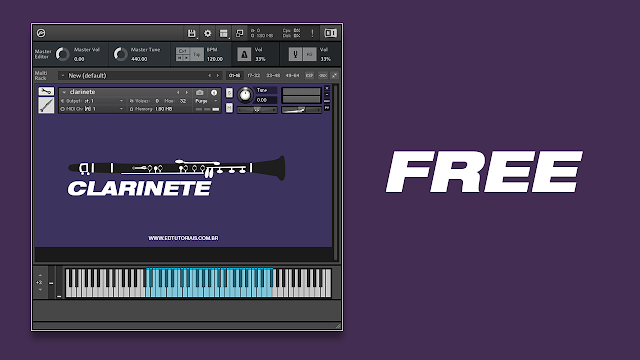Click the exclamation panic button
Viewport: 640px width, 360px height.
[312, 33]
